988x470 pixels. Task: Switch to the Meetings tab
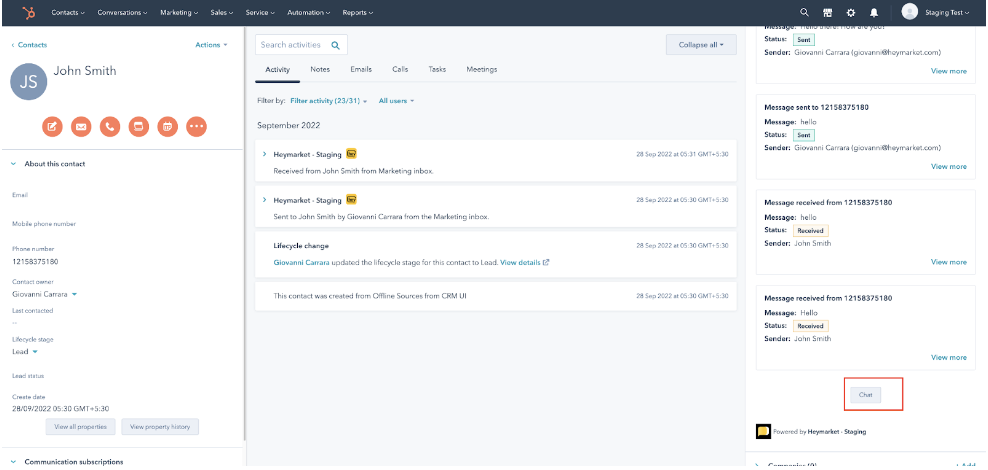point(482,69)
